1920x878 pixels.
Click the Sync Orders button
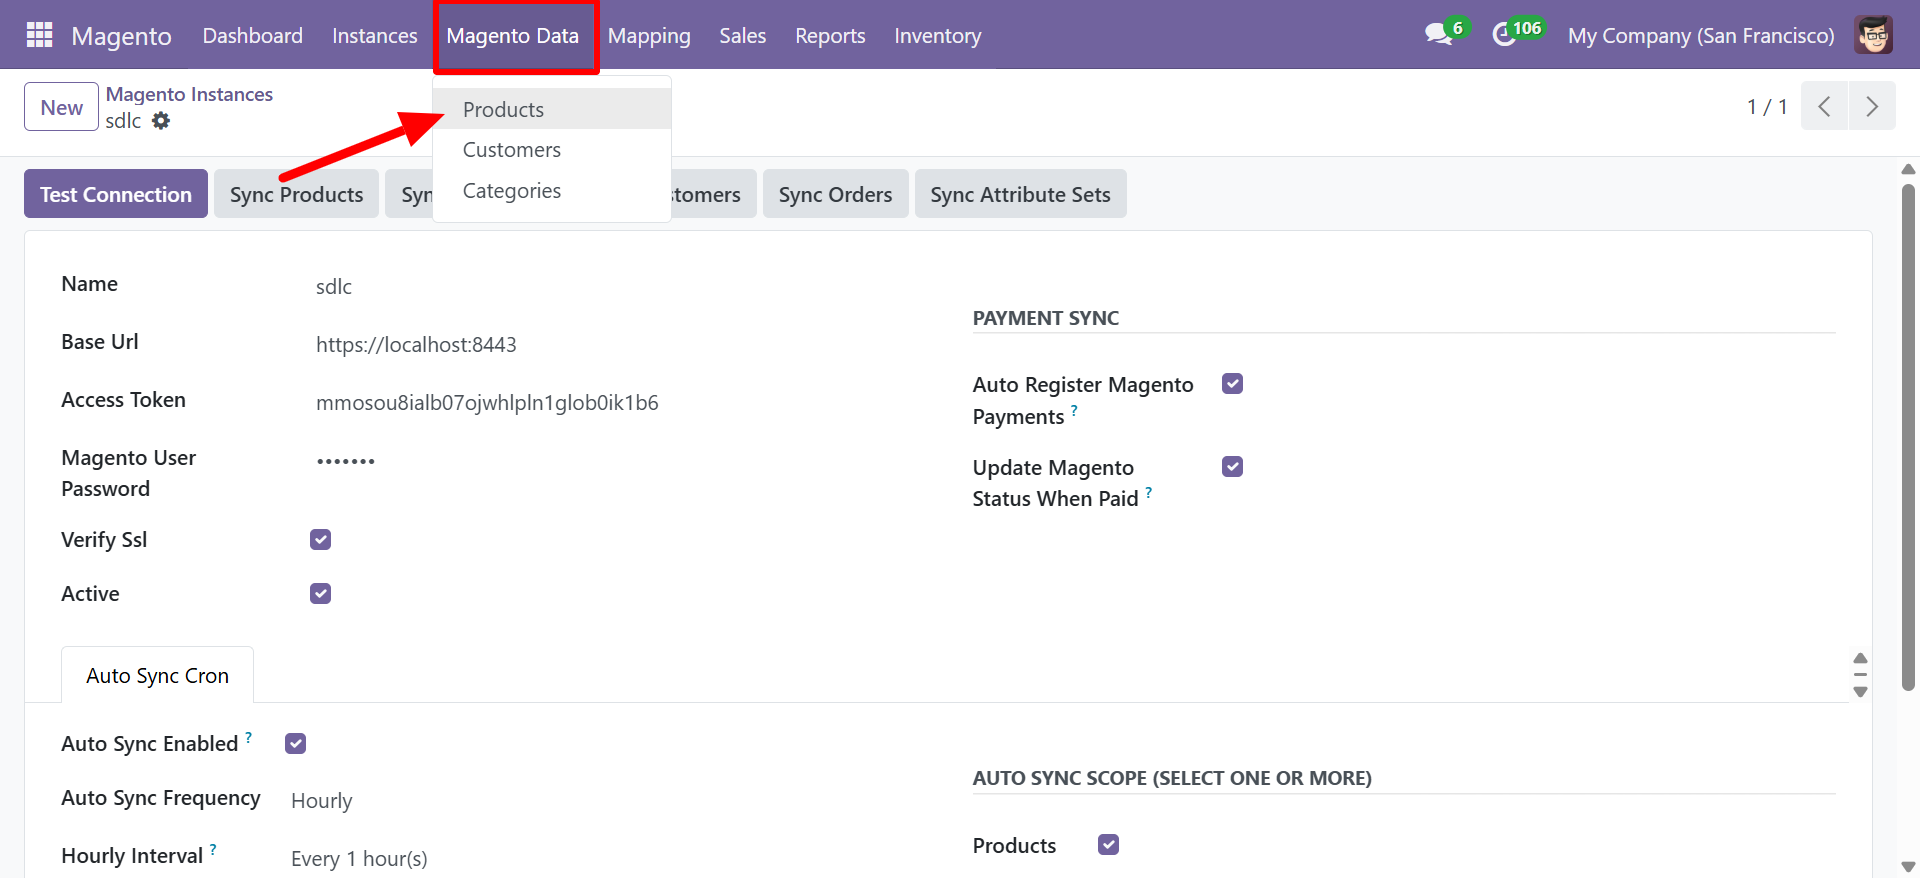point(836,194)
